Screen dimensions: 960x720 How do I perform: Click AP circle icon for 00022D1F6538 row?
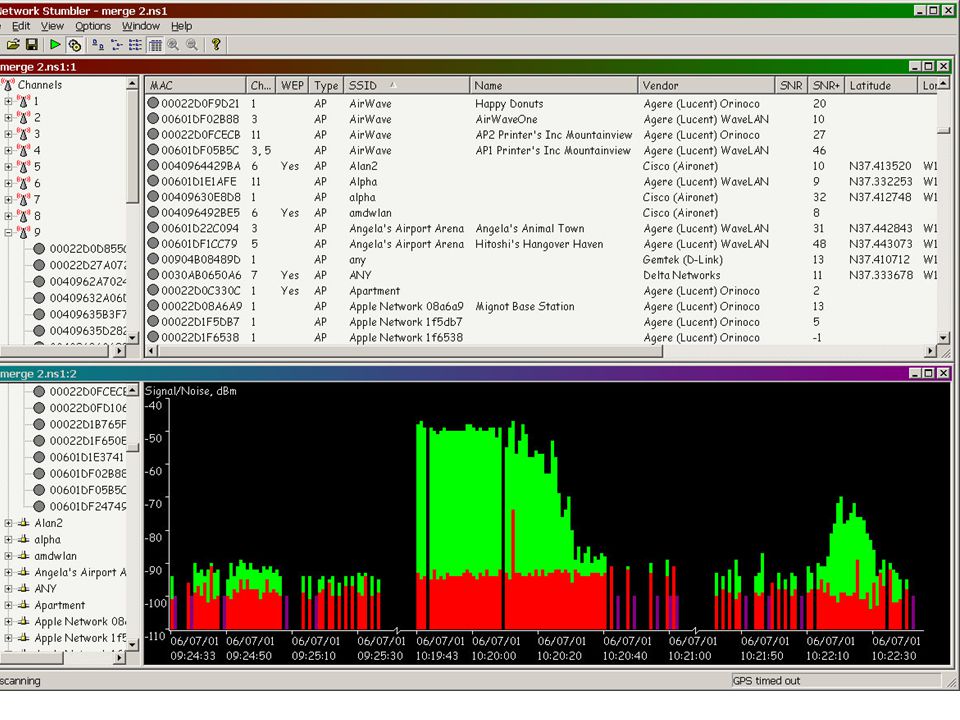[153, 337]
